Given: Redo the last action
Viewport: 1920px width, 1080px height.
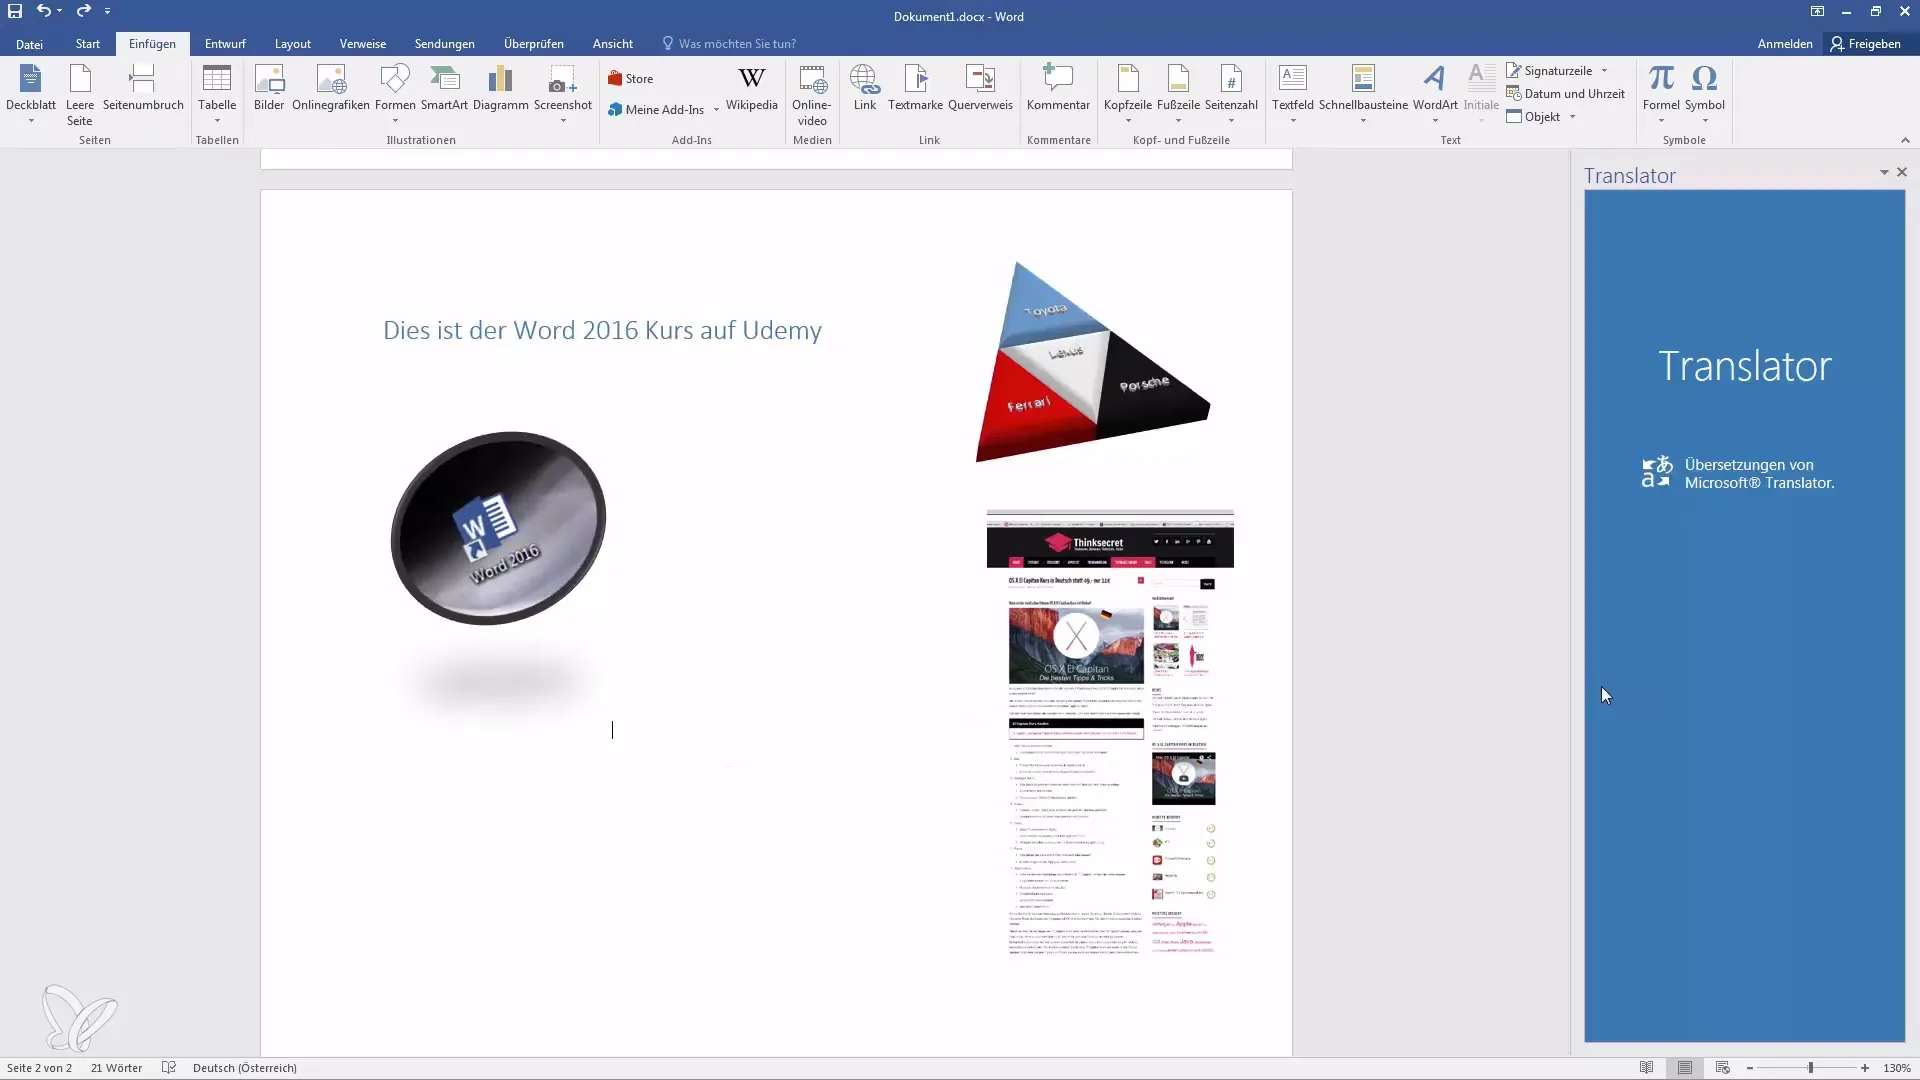Looking at the screenshot, I should pyautogui.click(x=83, y=11).
